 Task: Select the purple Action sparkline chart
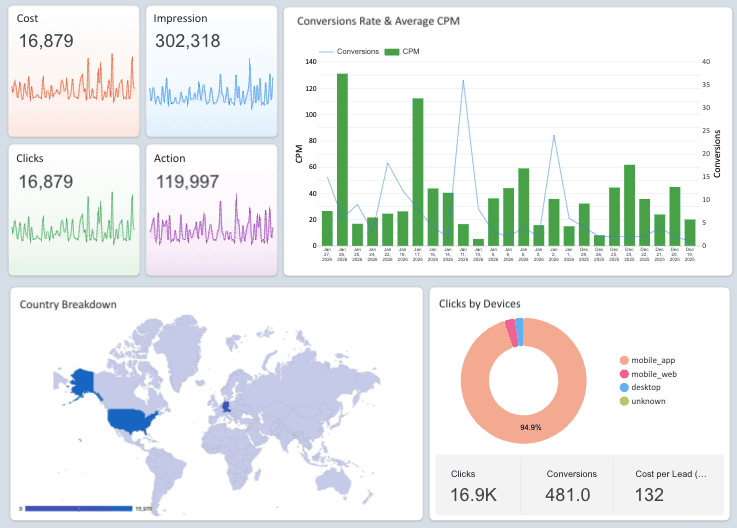pyautogui.click(x=211, y=221)
